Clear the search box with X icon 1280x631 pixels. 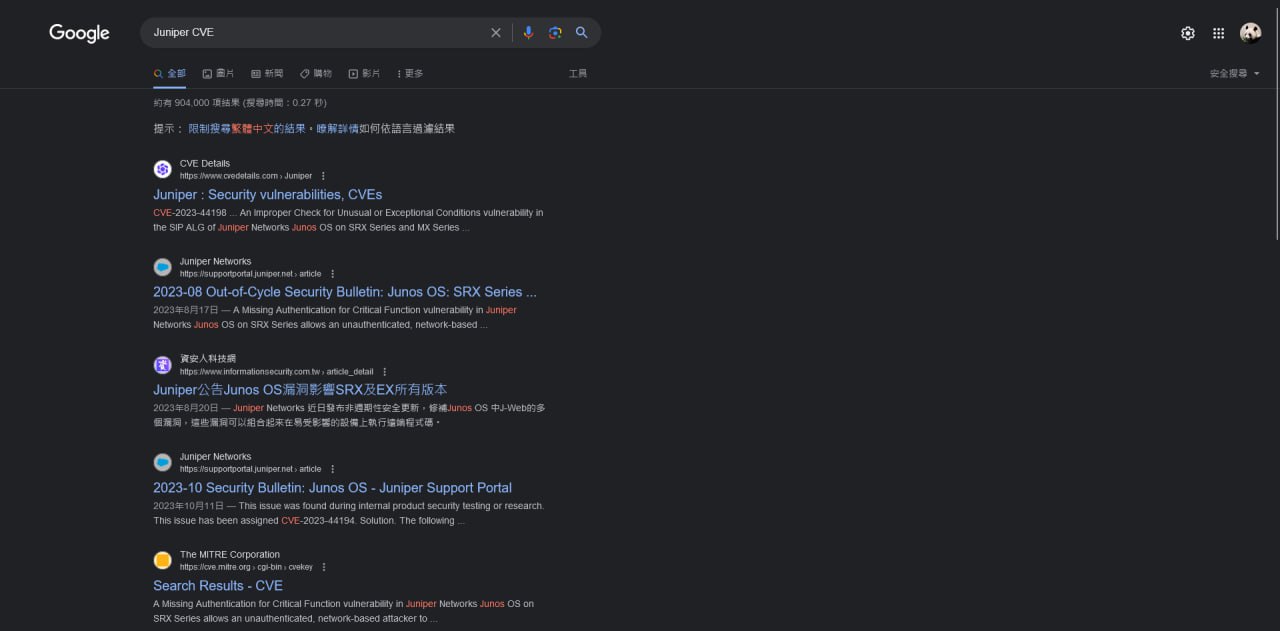pos(496,33)
